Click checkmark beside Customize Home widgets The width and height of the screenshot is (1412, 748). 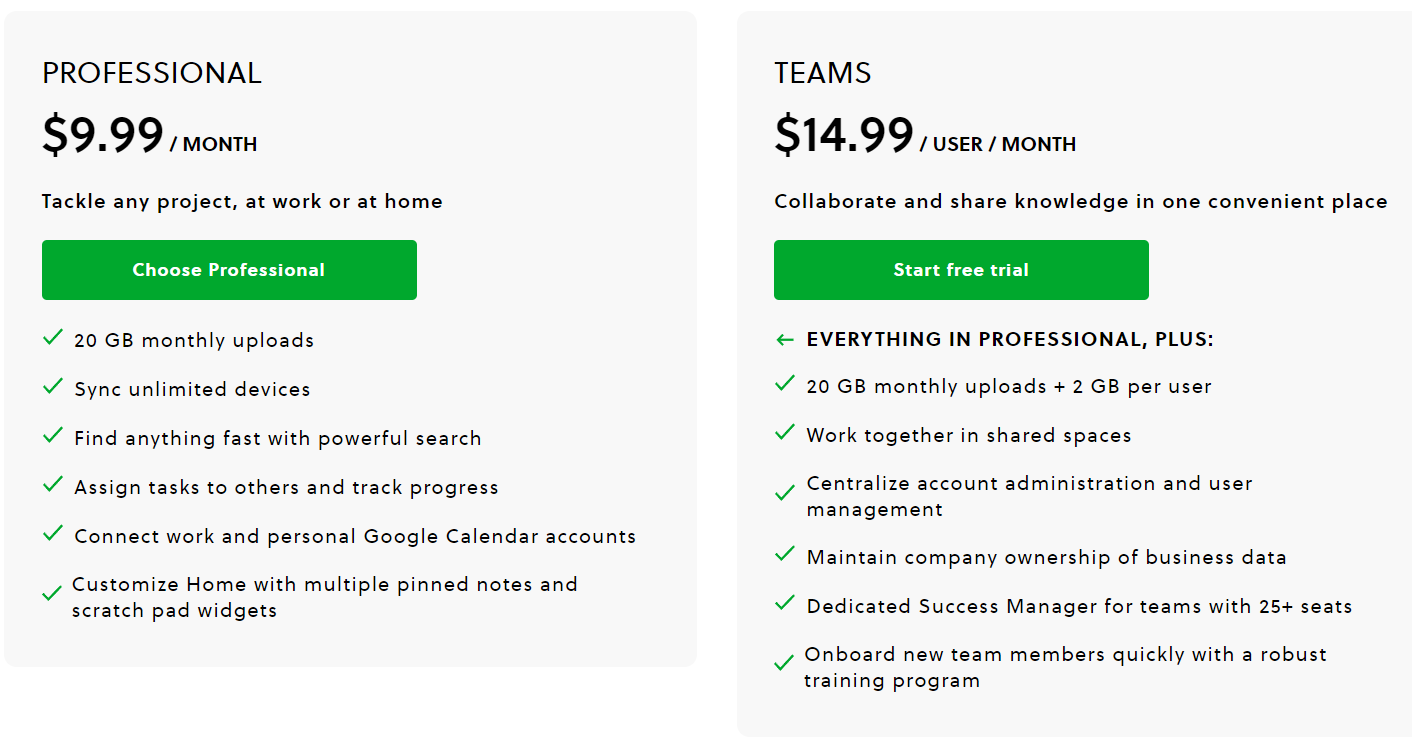(52, 595)
